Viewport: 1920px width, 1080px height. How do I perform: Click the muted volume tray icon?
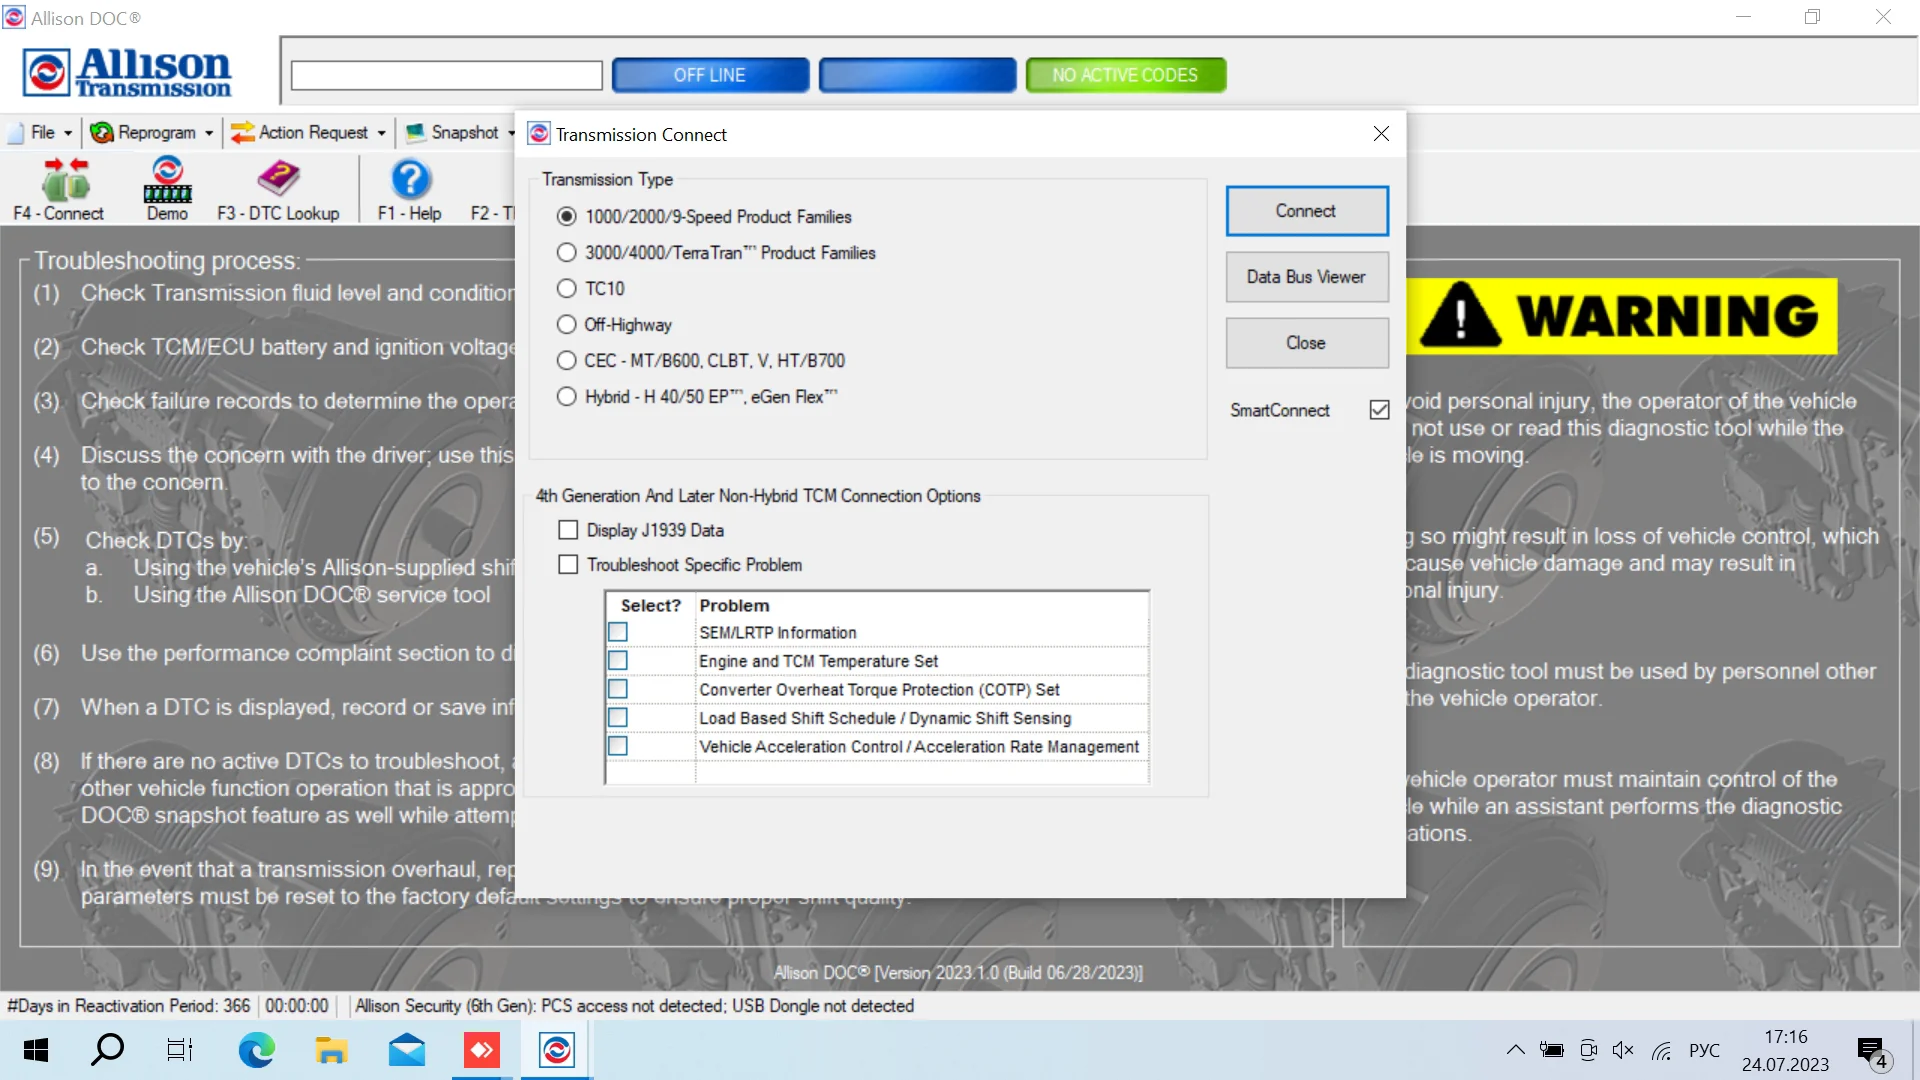tap(1623, 1050)
